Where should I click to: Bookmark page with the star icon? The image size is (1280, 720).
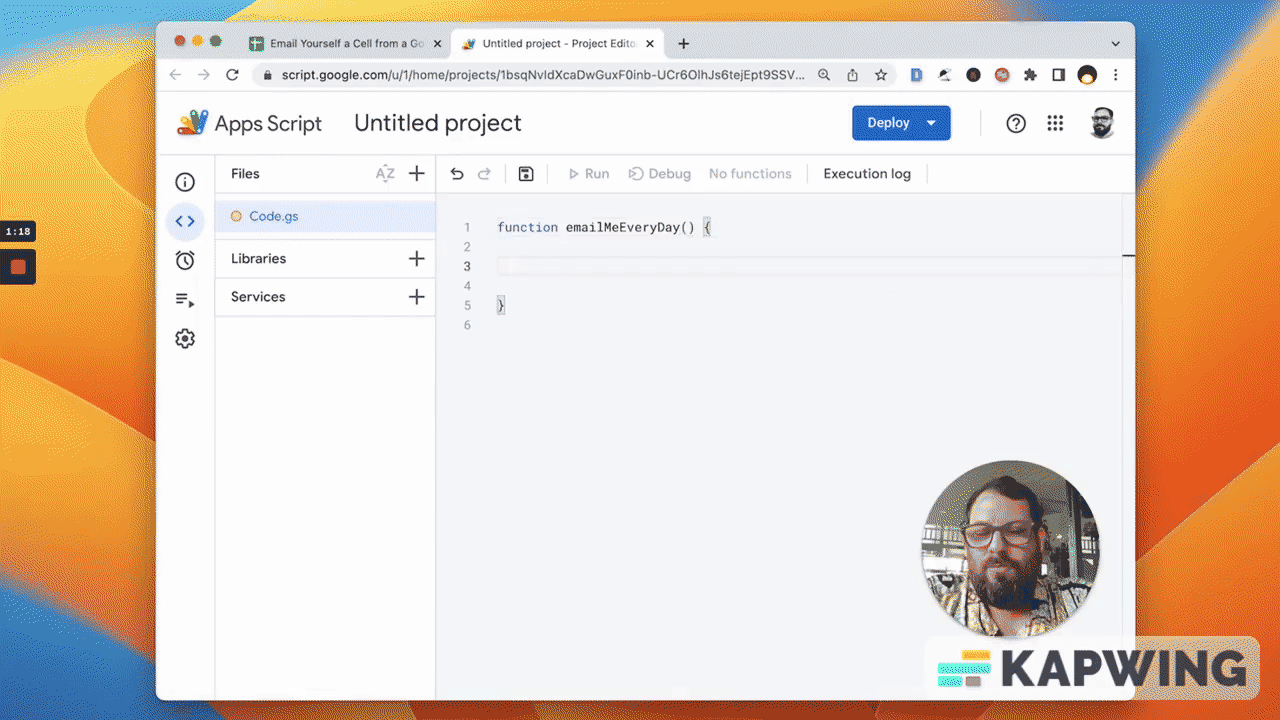881,75
